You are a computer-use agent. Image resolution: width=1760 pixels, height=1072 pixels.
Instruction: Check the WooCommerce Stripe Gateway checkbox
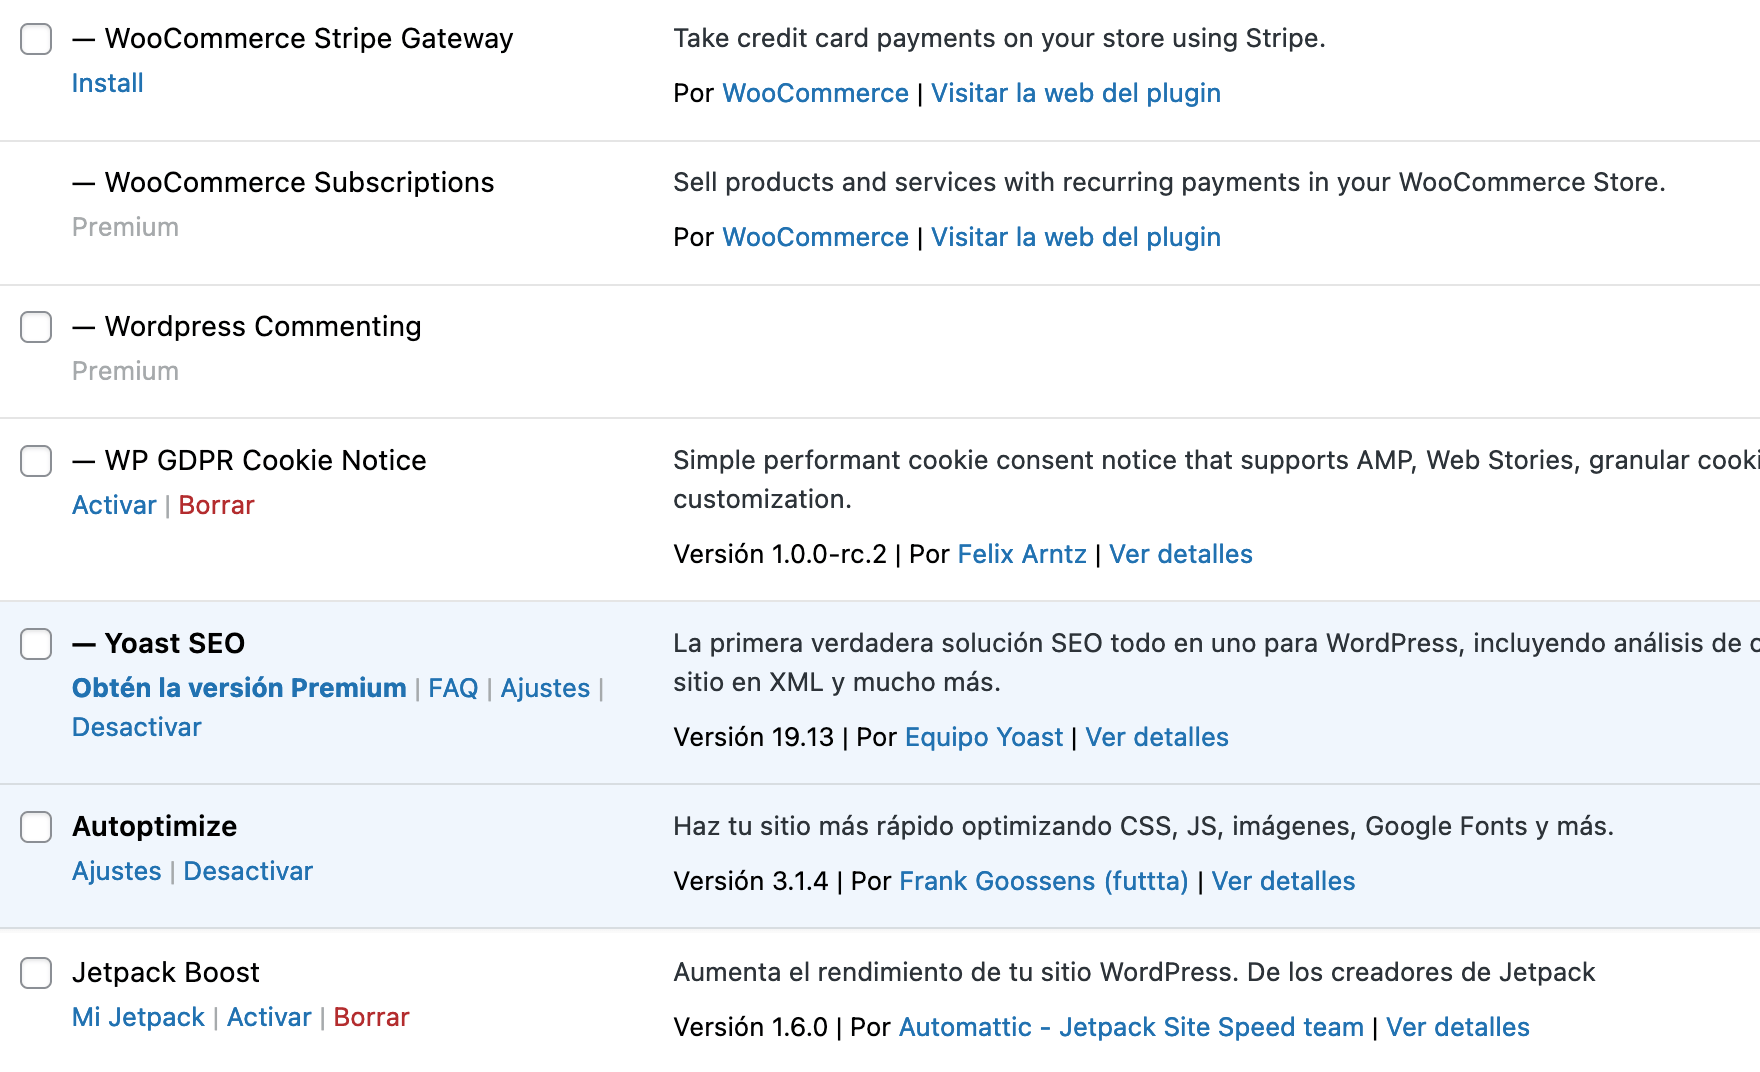(x=36, y=39)
